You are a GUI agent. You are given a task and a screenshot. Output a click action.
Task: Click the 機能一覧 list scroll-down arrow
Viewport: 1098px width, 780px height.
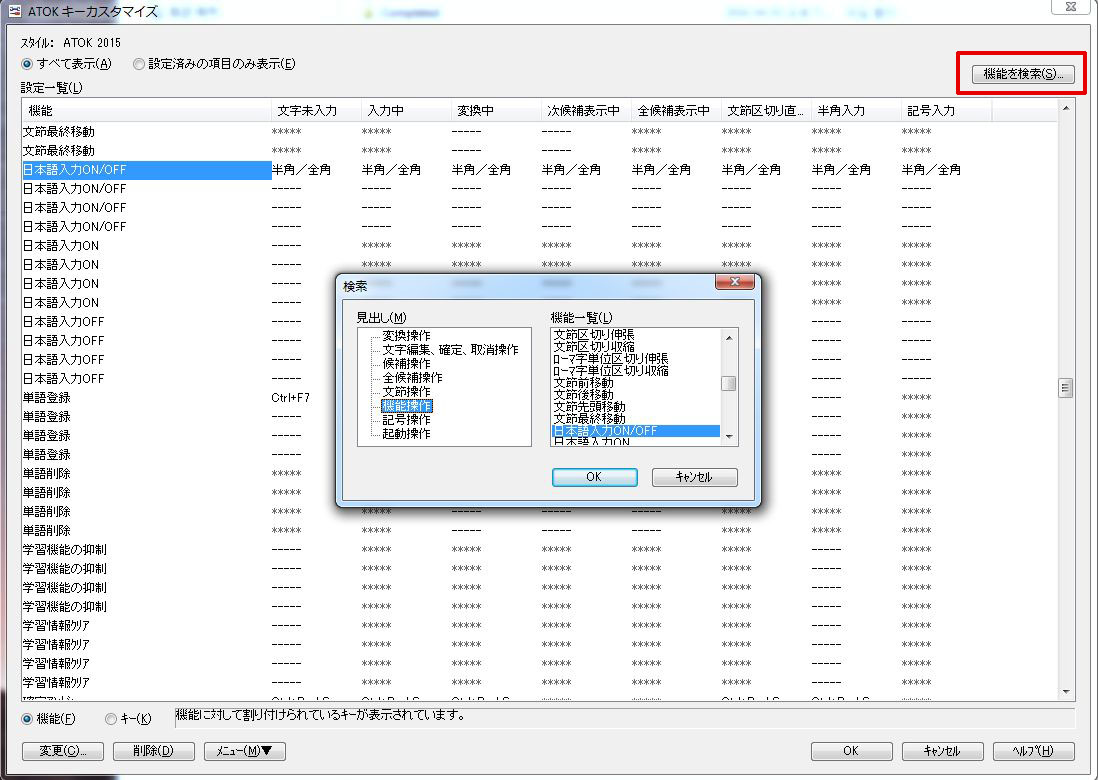[729, 437]
